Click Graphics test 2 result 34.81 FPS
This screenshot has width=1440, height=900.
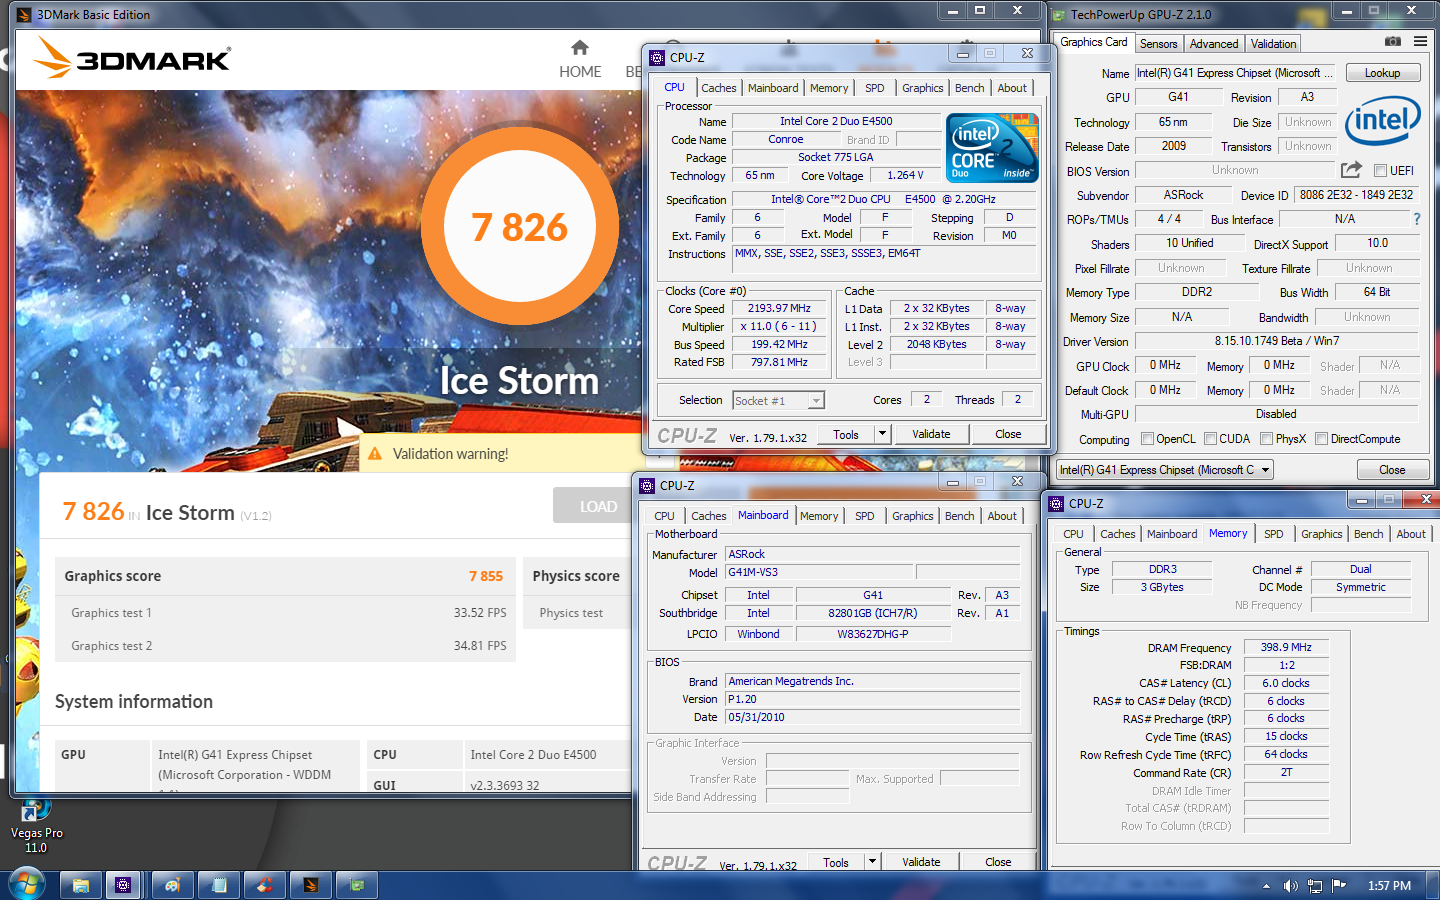(480, 646)
